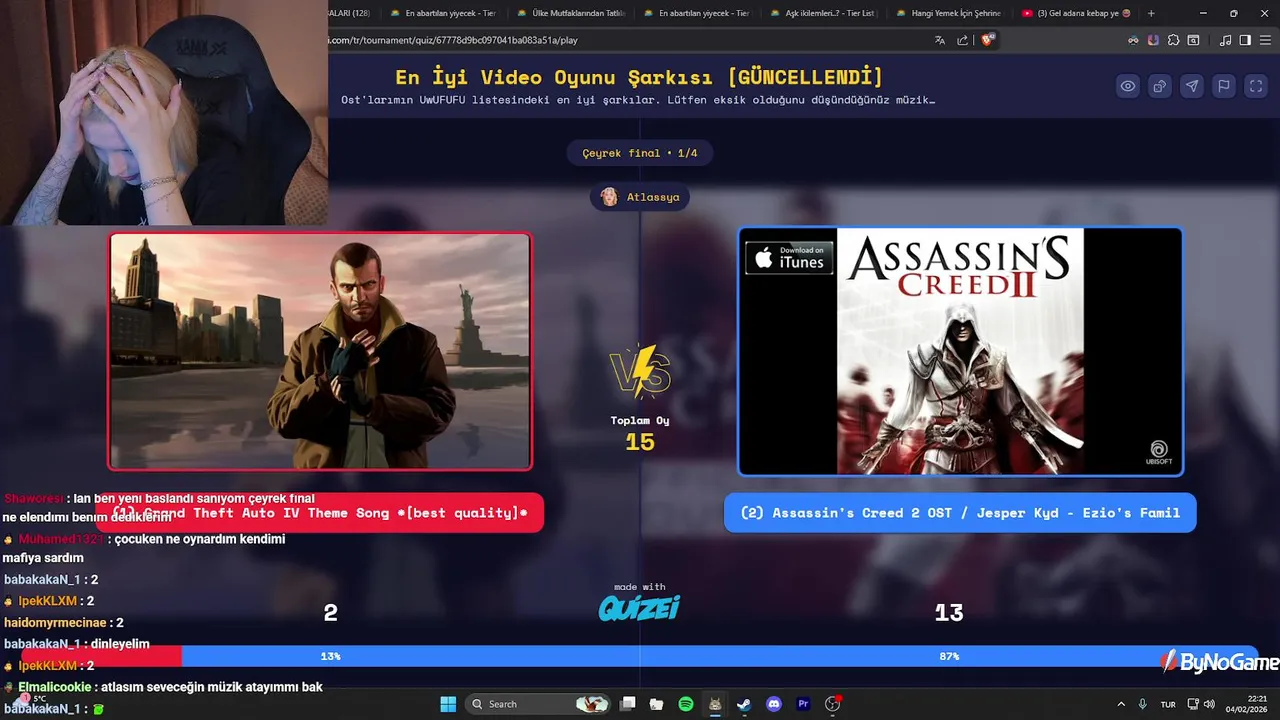Switch keyboard language via TUR indicator
Image resolution: width=1280 pixels, height=720 pixels.
(1168, 704)
